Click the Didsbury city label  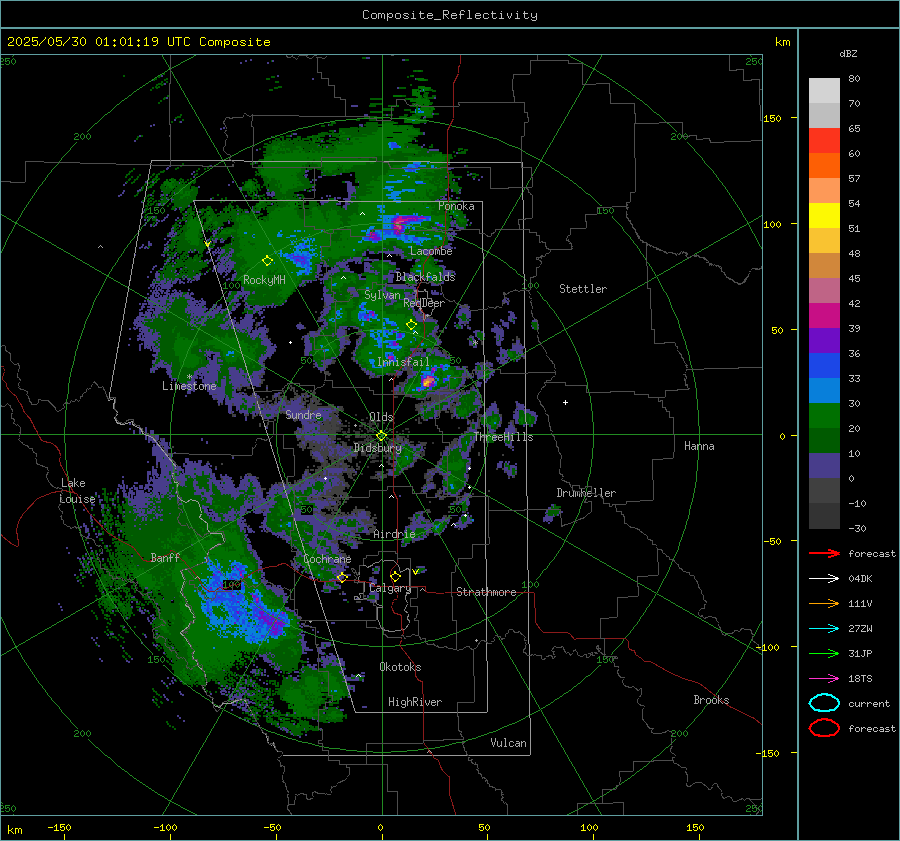(377, 448)
